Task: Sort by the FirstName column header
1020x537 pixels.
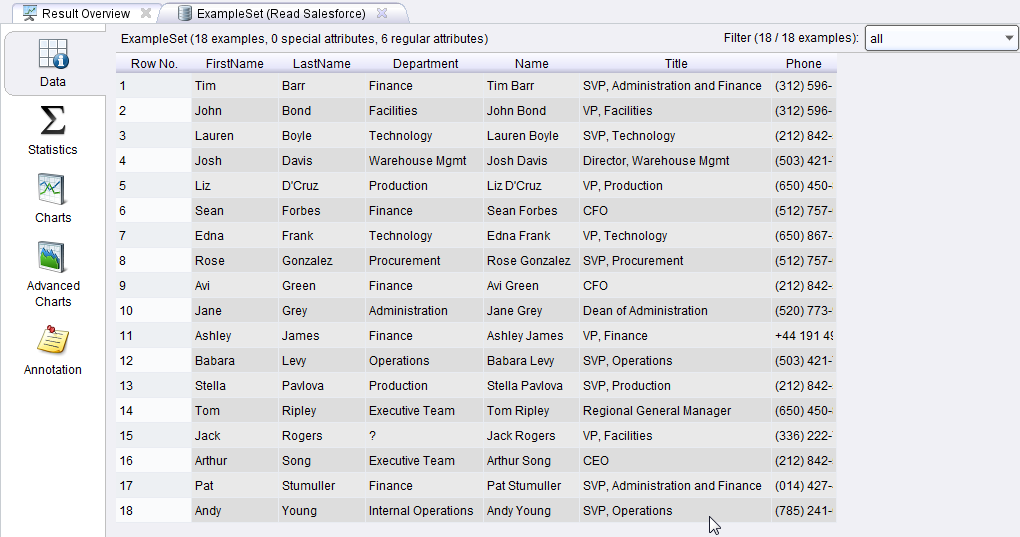Action: click(x=234, y=64)
